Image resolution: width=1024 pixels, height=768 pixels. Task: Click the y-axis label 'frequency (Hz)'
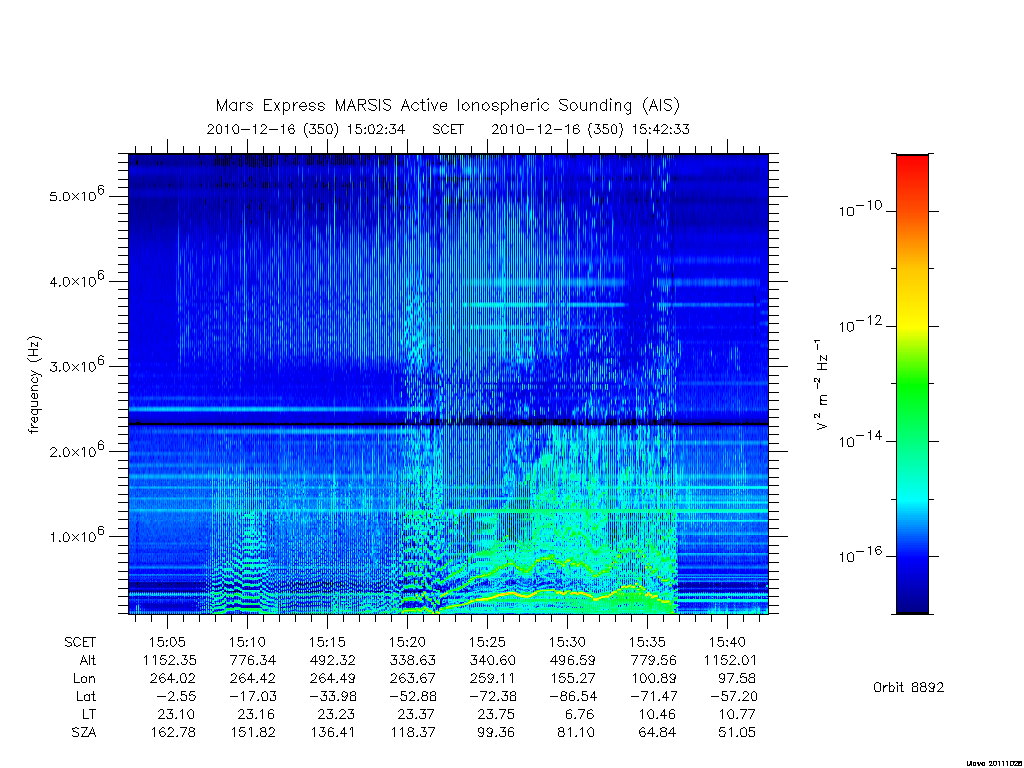pyautogui.click(x=34, y=385)
